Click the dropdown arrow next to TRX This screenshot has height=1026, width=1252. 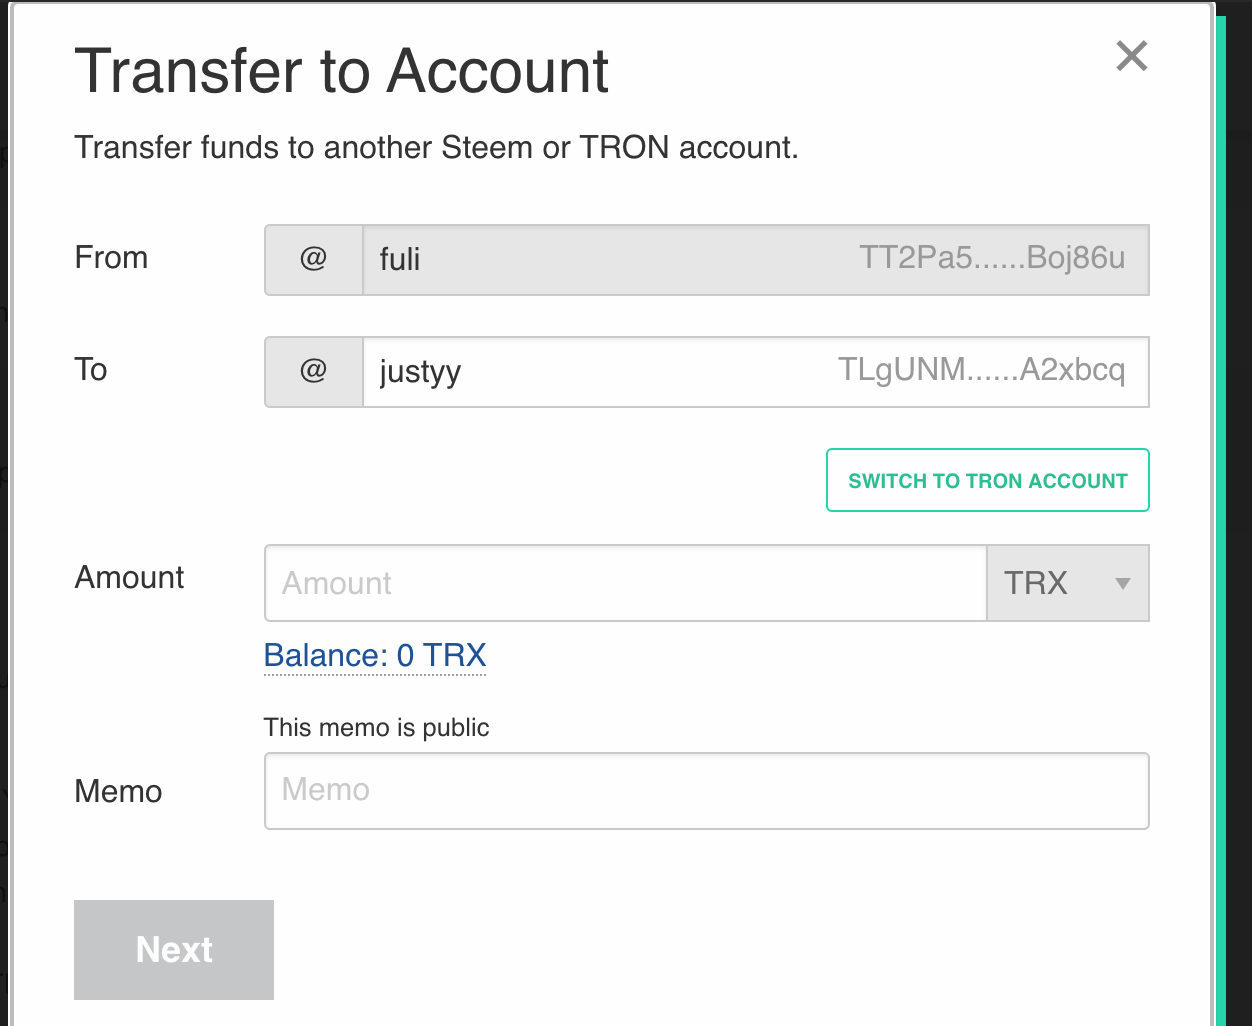1123,584
